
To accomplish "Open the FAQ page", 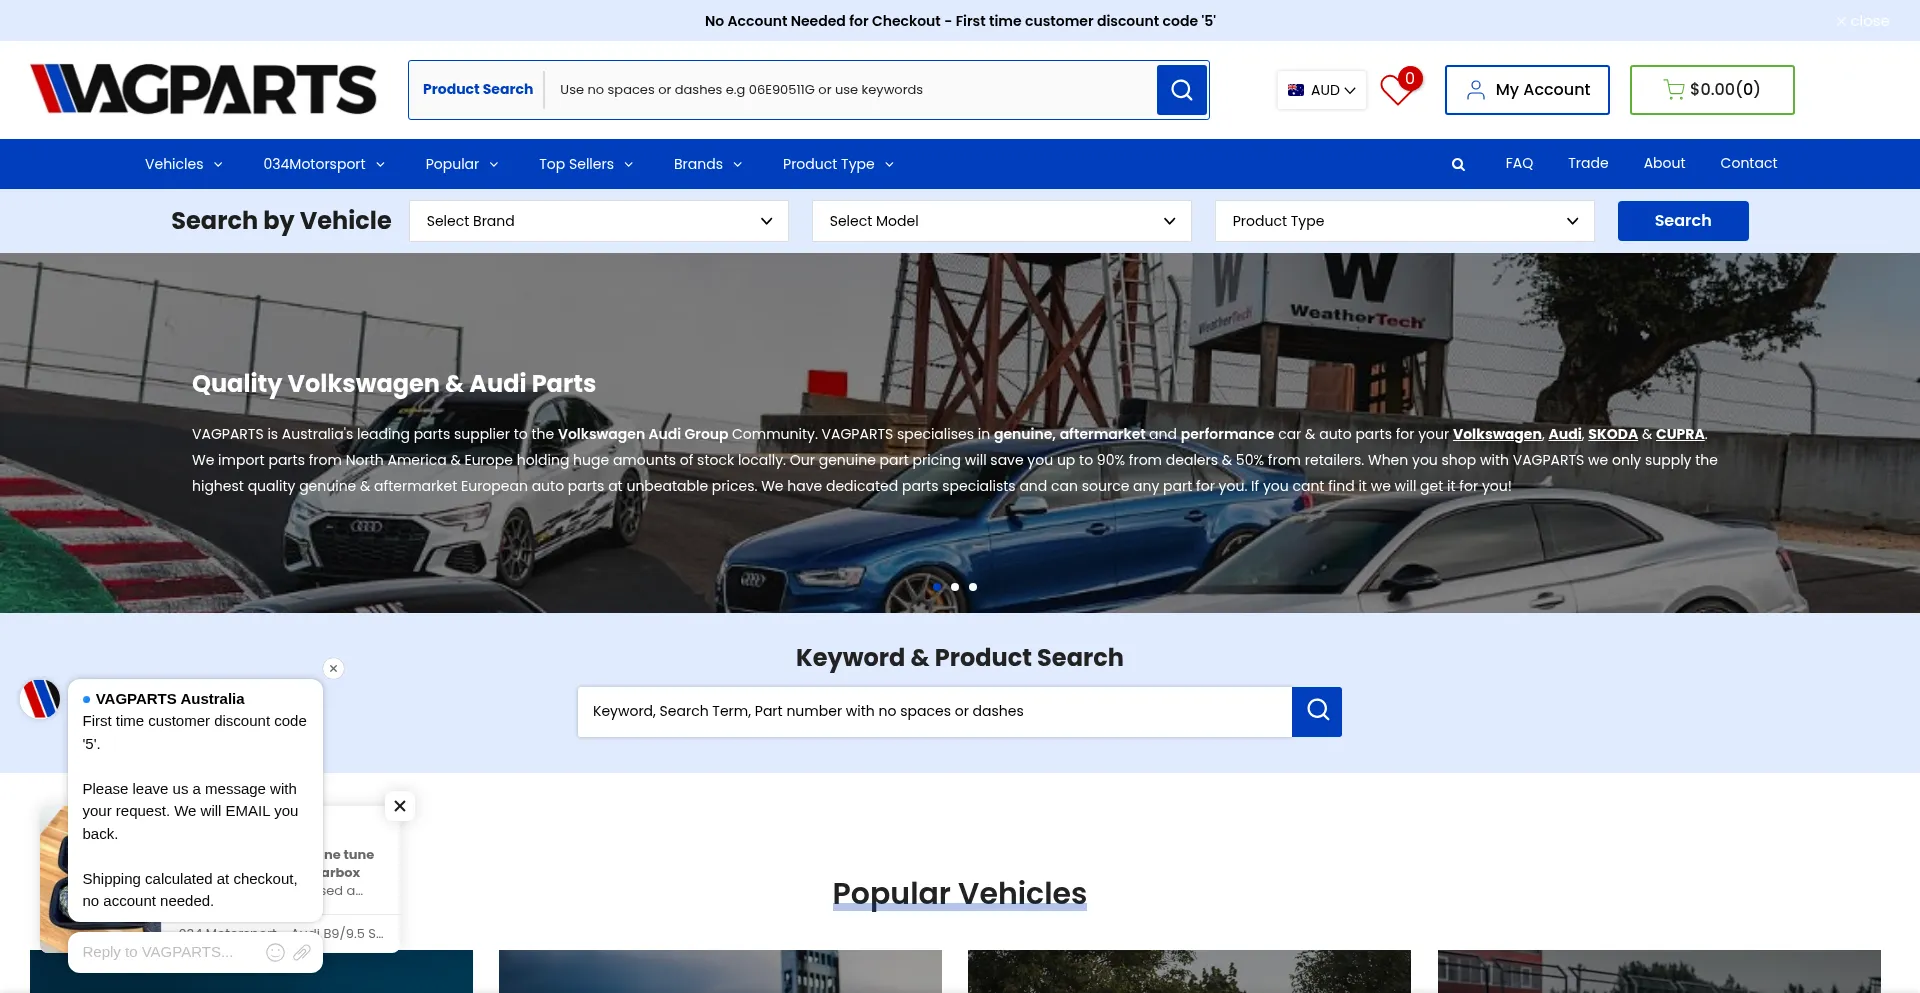I will pos(1519,163).
